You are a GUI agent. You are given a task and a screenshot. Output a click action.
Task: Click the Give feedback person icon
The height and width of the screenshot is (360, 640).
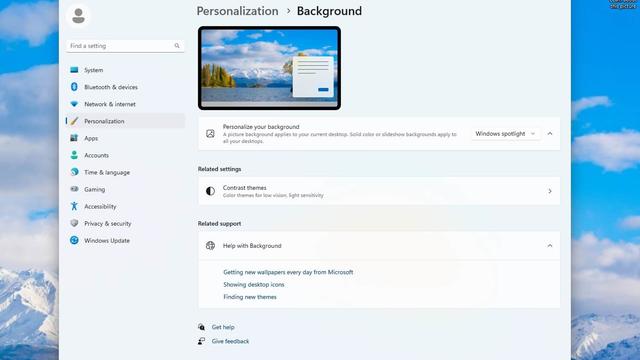202,341
